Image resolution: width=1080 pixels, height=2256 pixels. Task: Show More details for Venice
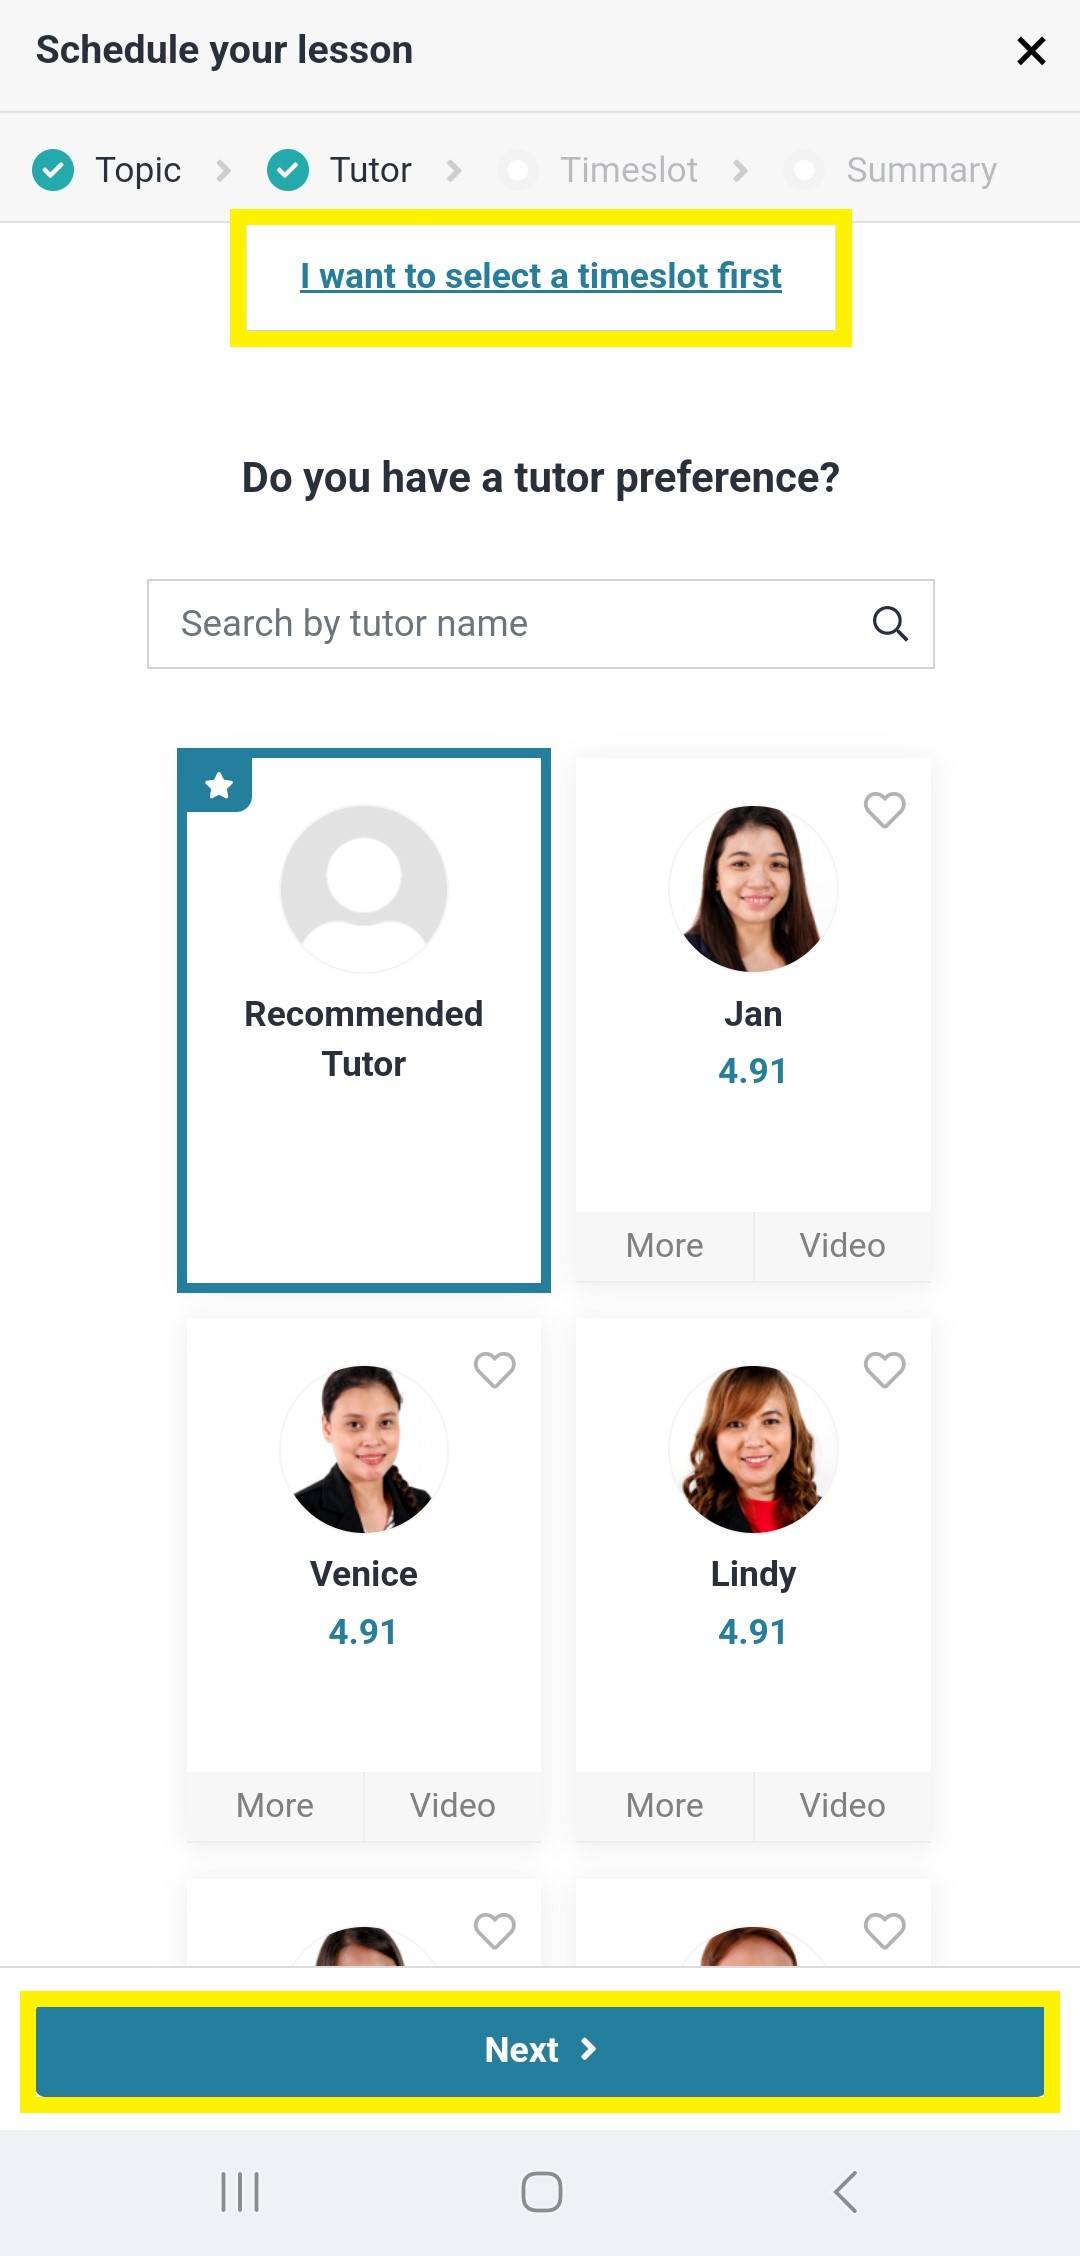275,1806
